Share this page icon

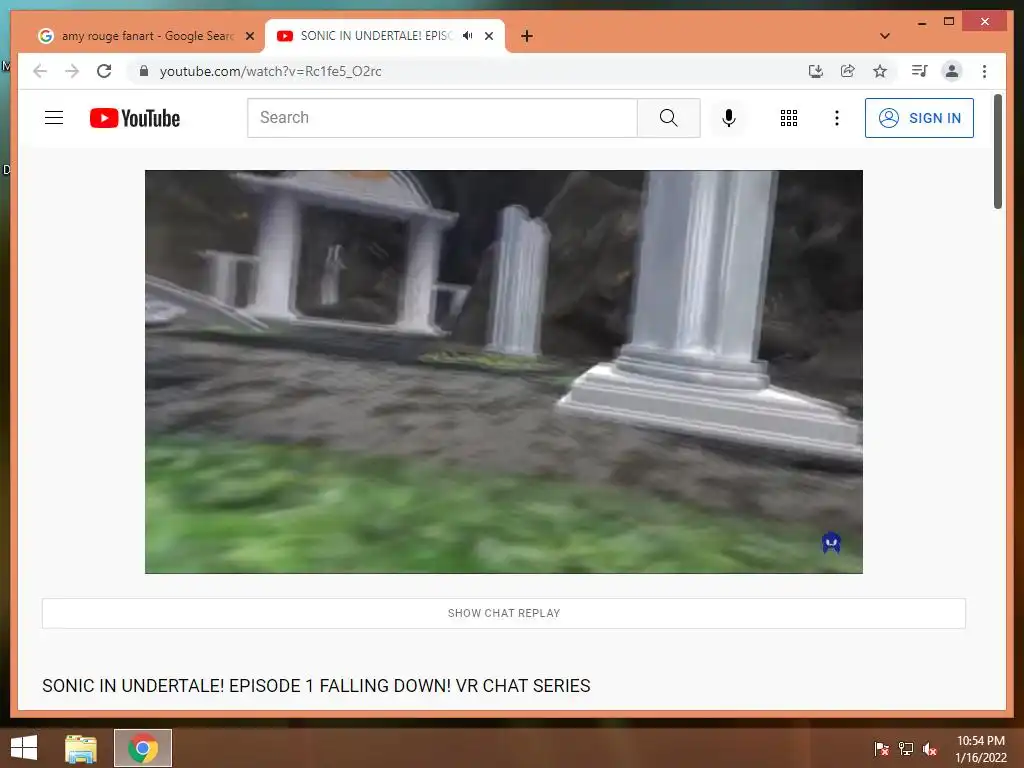(848, 71)
